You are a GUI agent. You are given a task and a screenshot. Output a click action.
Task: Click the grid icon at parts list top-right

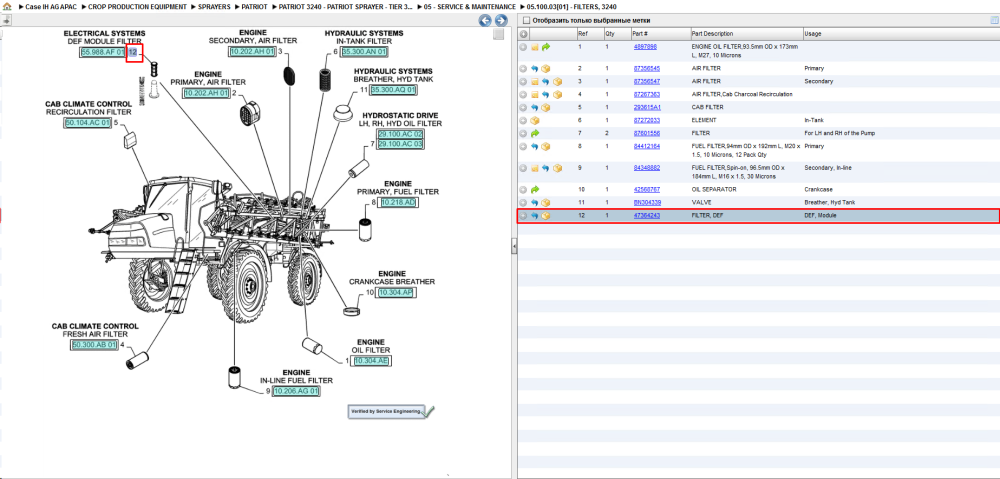click(x=994, y=20)
